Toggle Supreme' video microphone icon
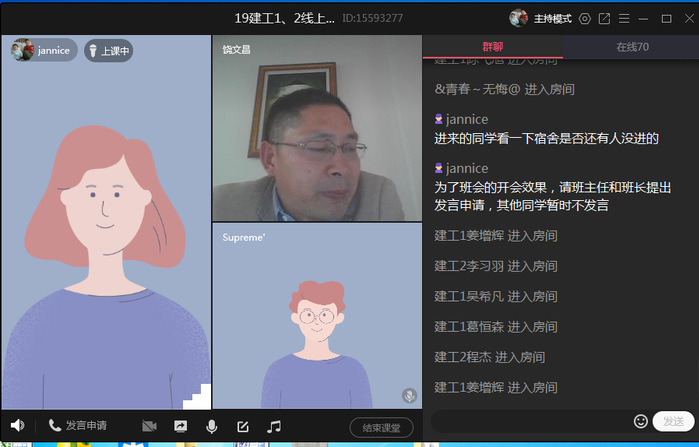This screenshot has width=699, height=447. 409,396
